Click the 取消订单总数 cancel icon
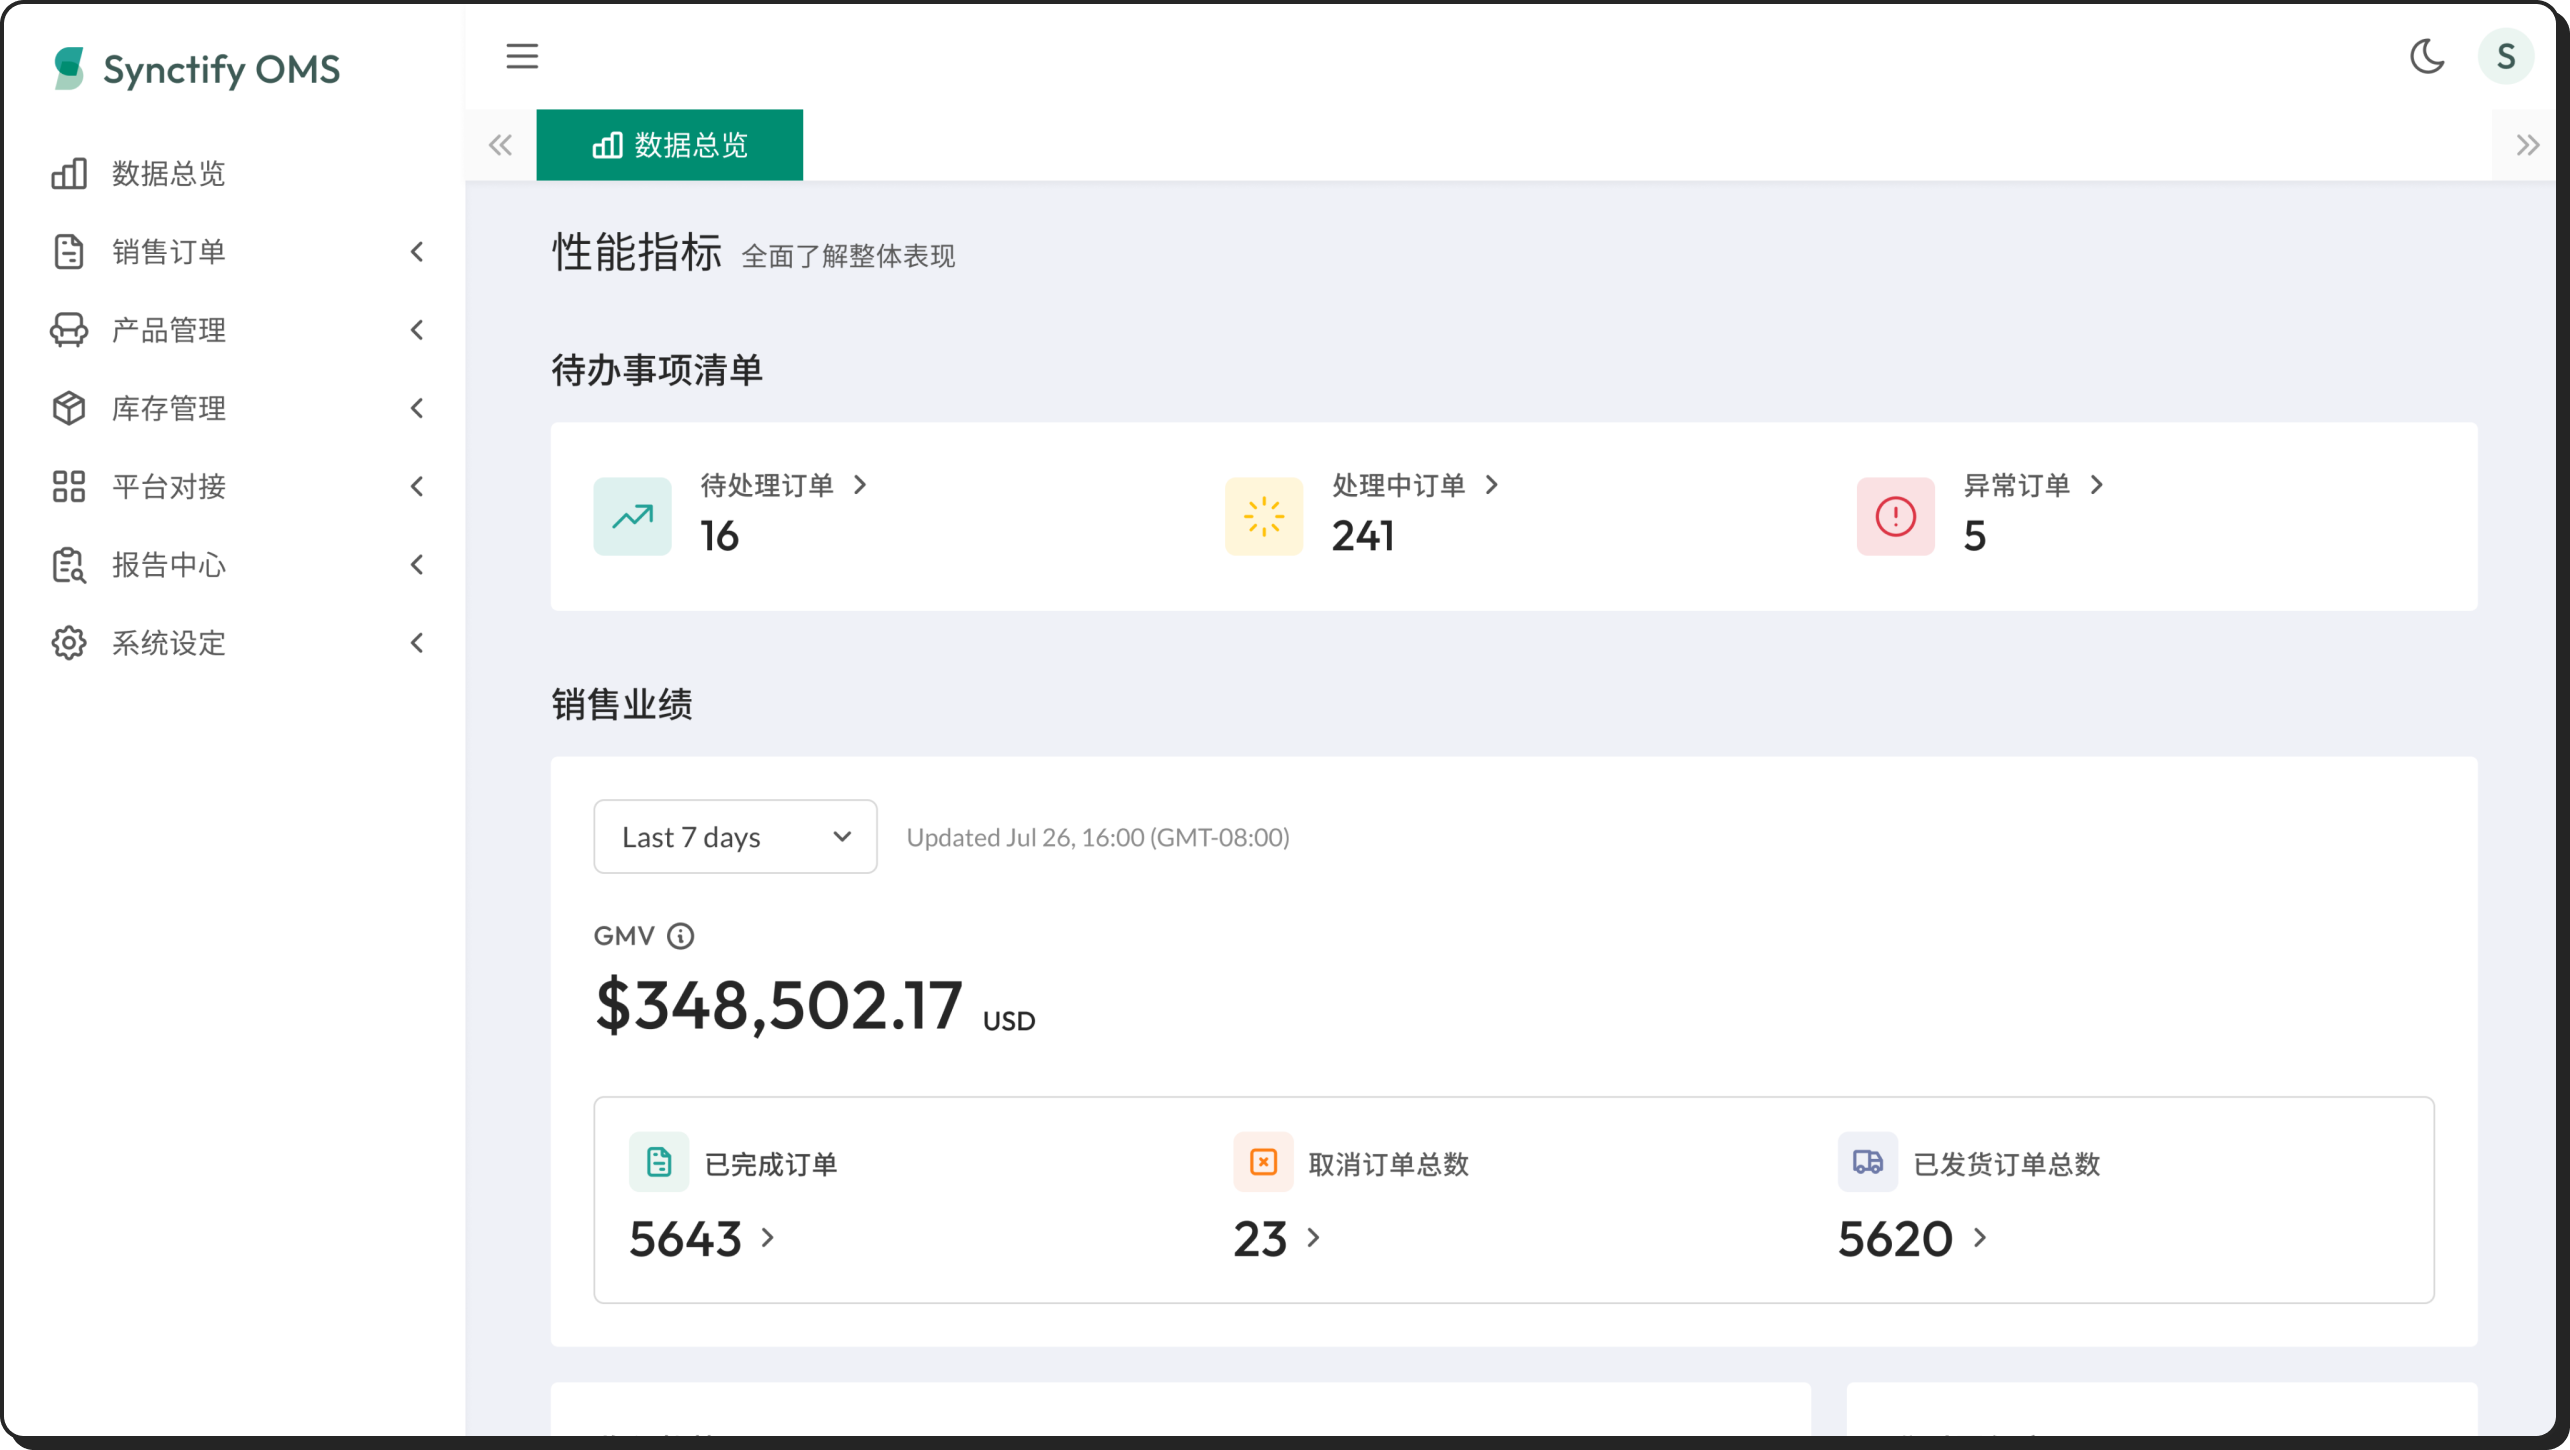Screen dimensions: 2570x1450 [1263, 1162]
